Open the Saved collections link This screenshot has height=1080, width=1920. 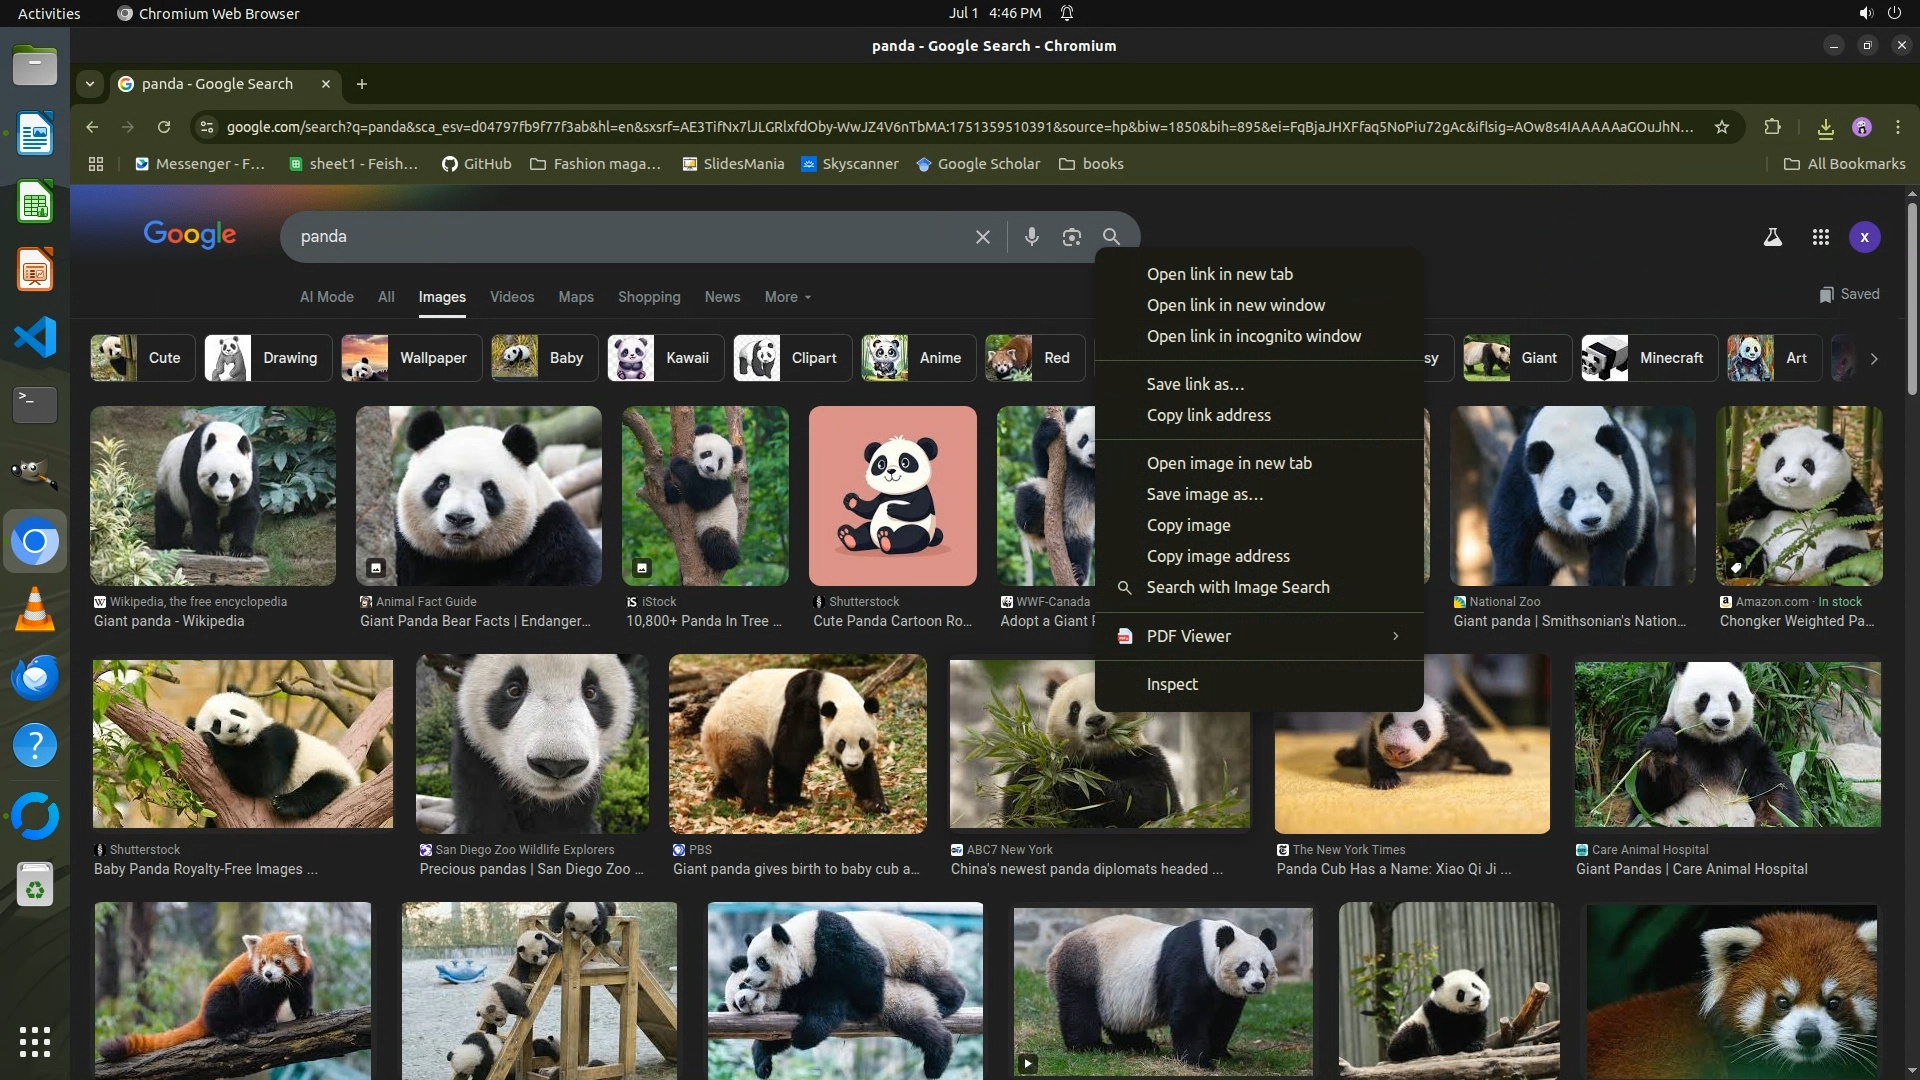pyautogui.click(x=1849, y=294)
